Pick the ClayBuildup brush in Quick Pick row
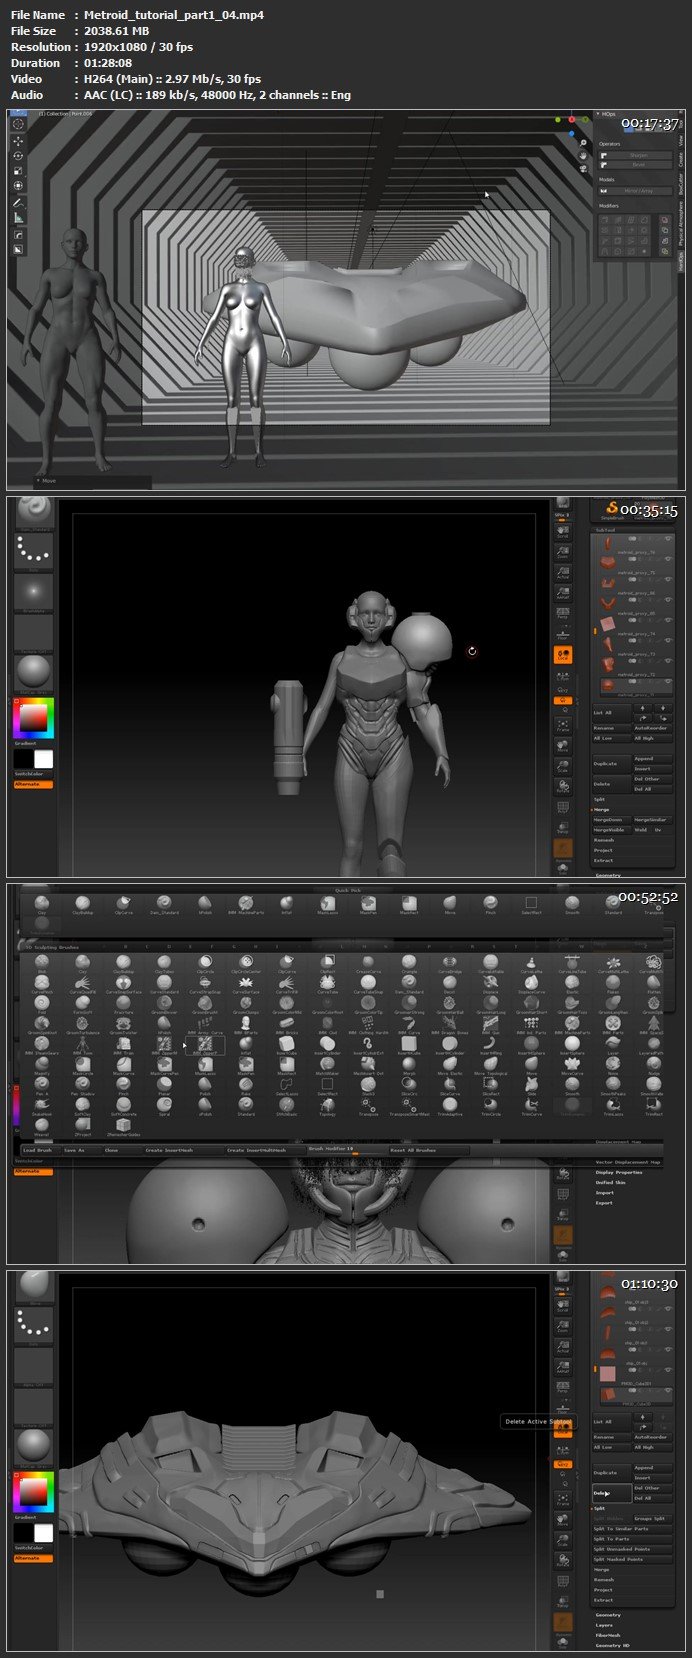 (82, 904)
